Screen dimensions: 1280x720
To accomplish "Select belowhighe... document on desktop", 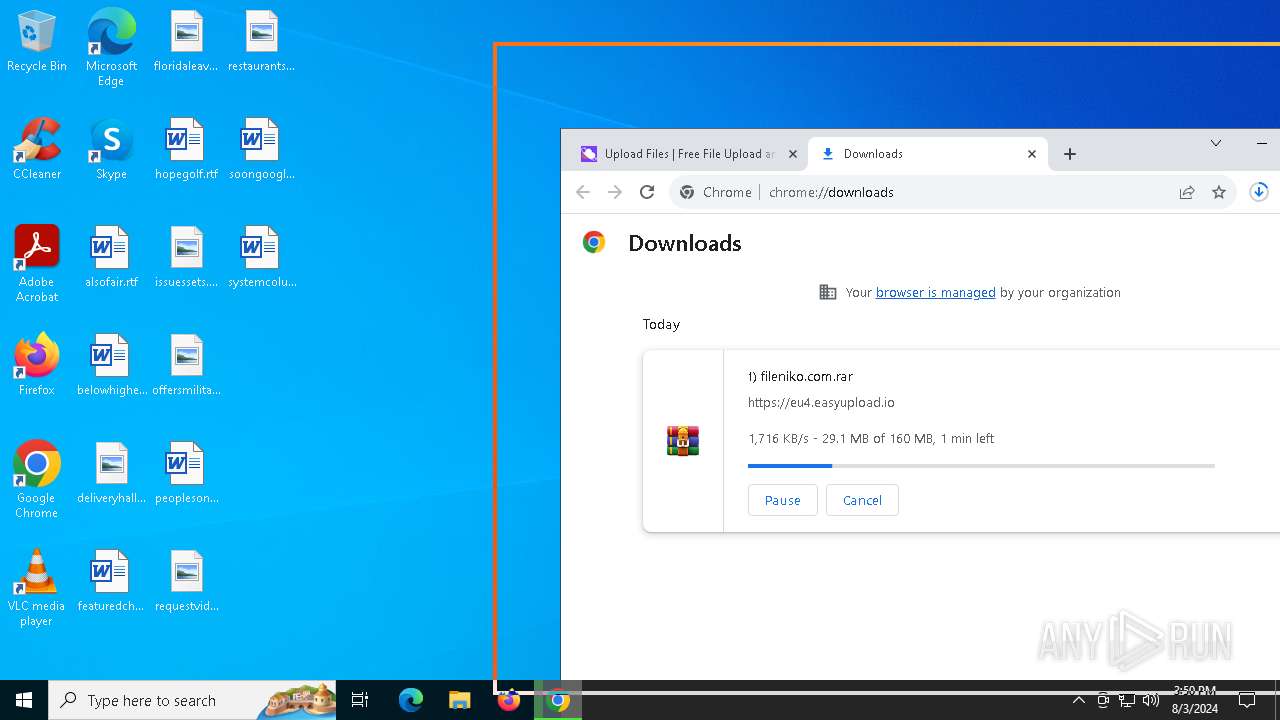I will 111,366.
